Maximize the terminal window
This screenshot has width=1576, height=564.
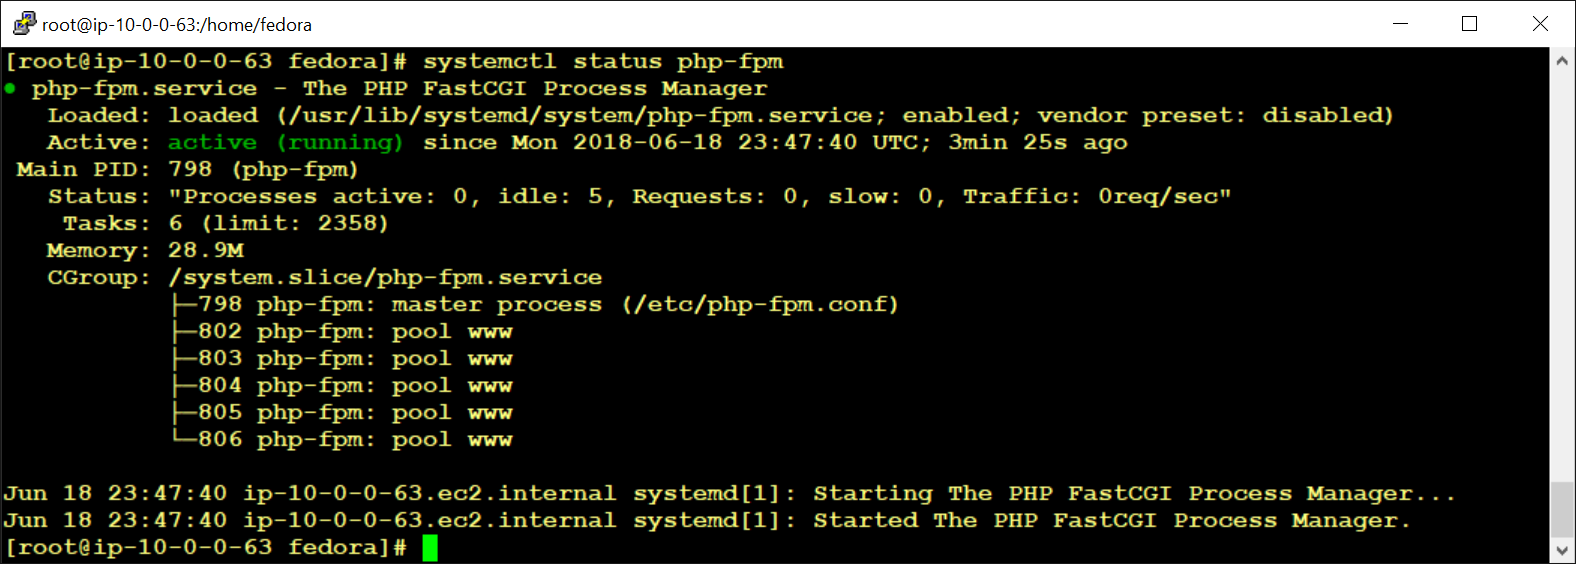tap(1469, 24)
